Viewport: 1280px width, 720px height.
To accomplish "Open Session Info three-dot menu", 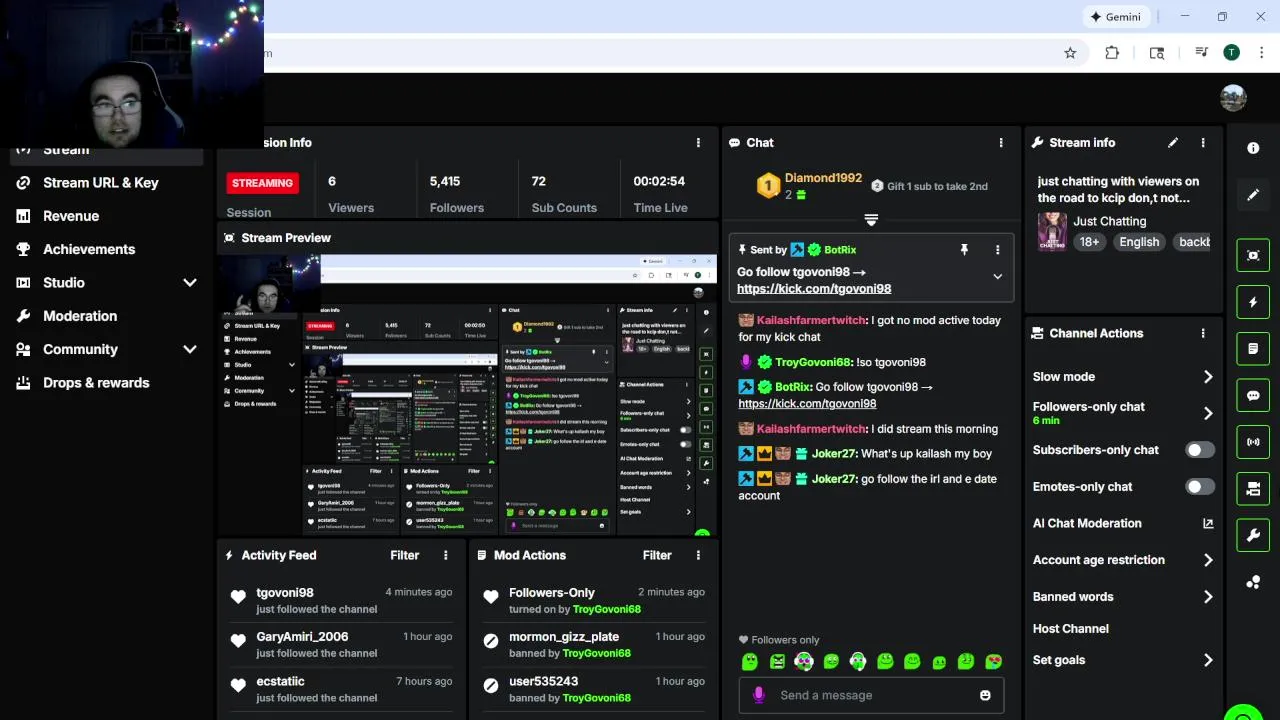I will coord(698,143).
